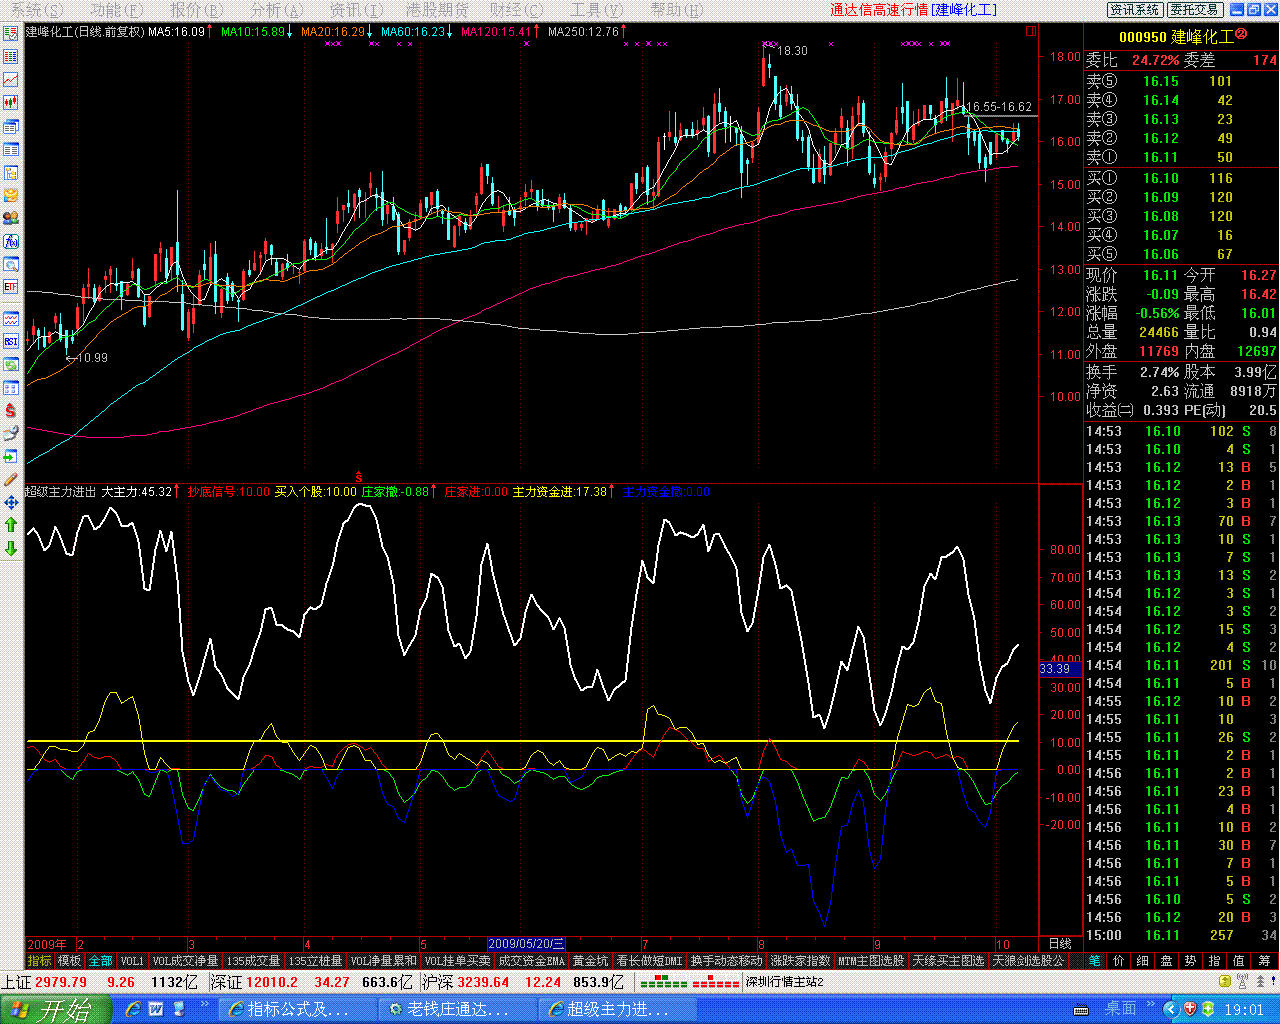The width and height of the screenshot is (1280, 1024).
Task: Toggle the red box at chart top-right corner
Action: coord(1031,31)
